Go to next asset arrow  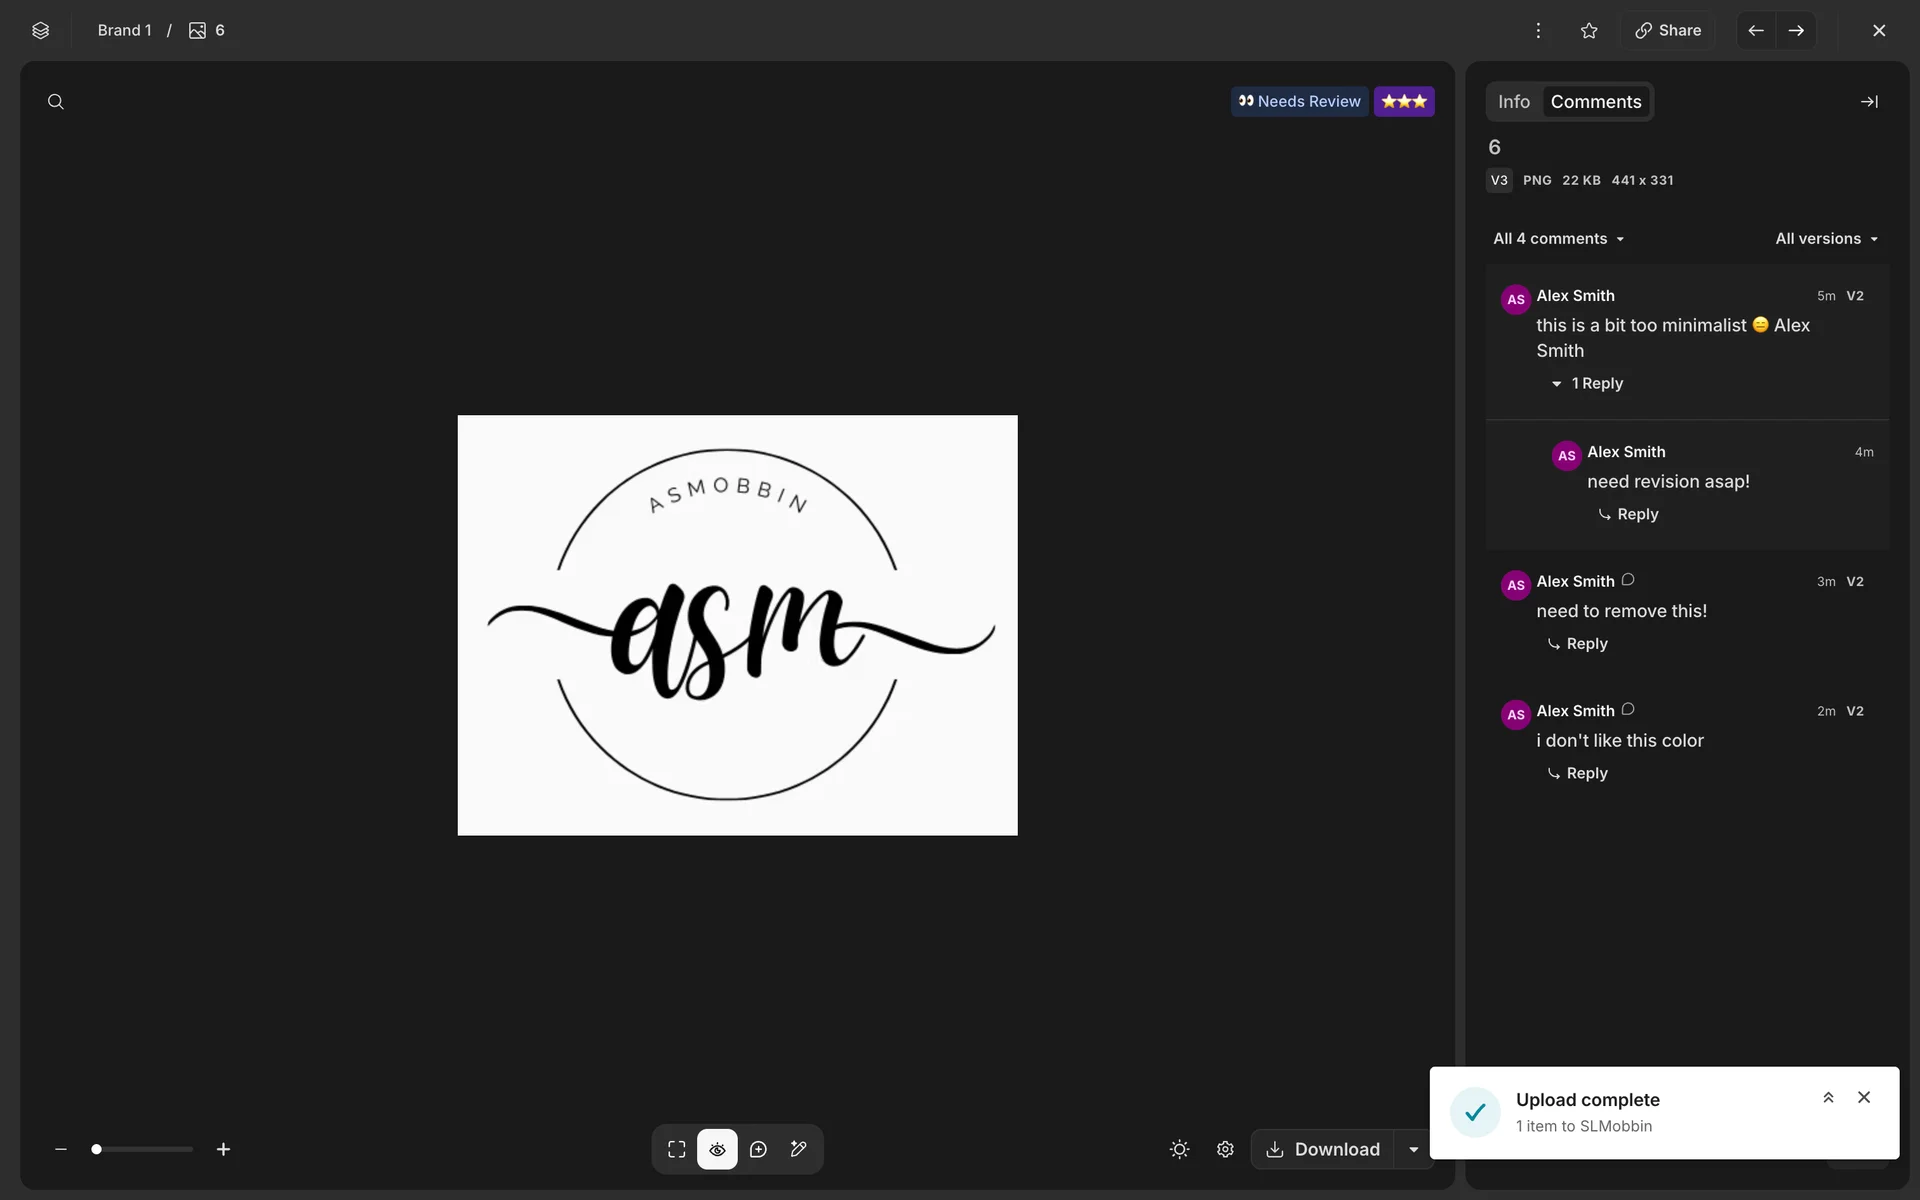click(1796, 31)
